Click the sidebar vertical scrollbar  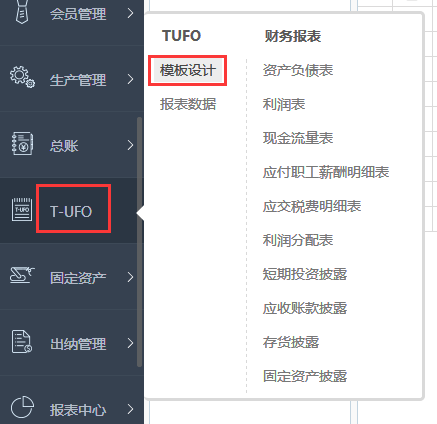point(139,242)
